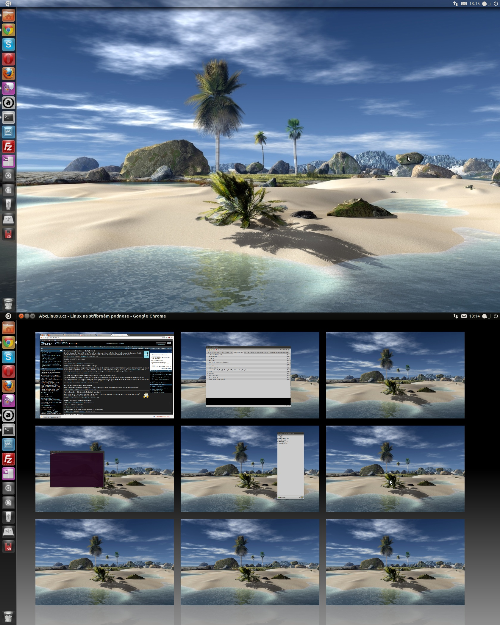Open the network indicator in the upper panel

pos(455,3)
